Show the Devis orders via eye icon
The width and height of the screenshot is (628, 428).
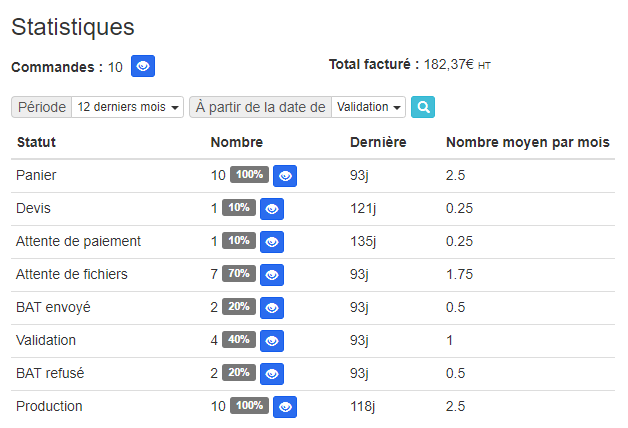coord(271,209)
